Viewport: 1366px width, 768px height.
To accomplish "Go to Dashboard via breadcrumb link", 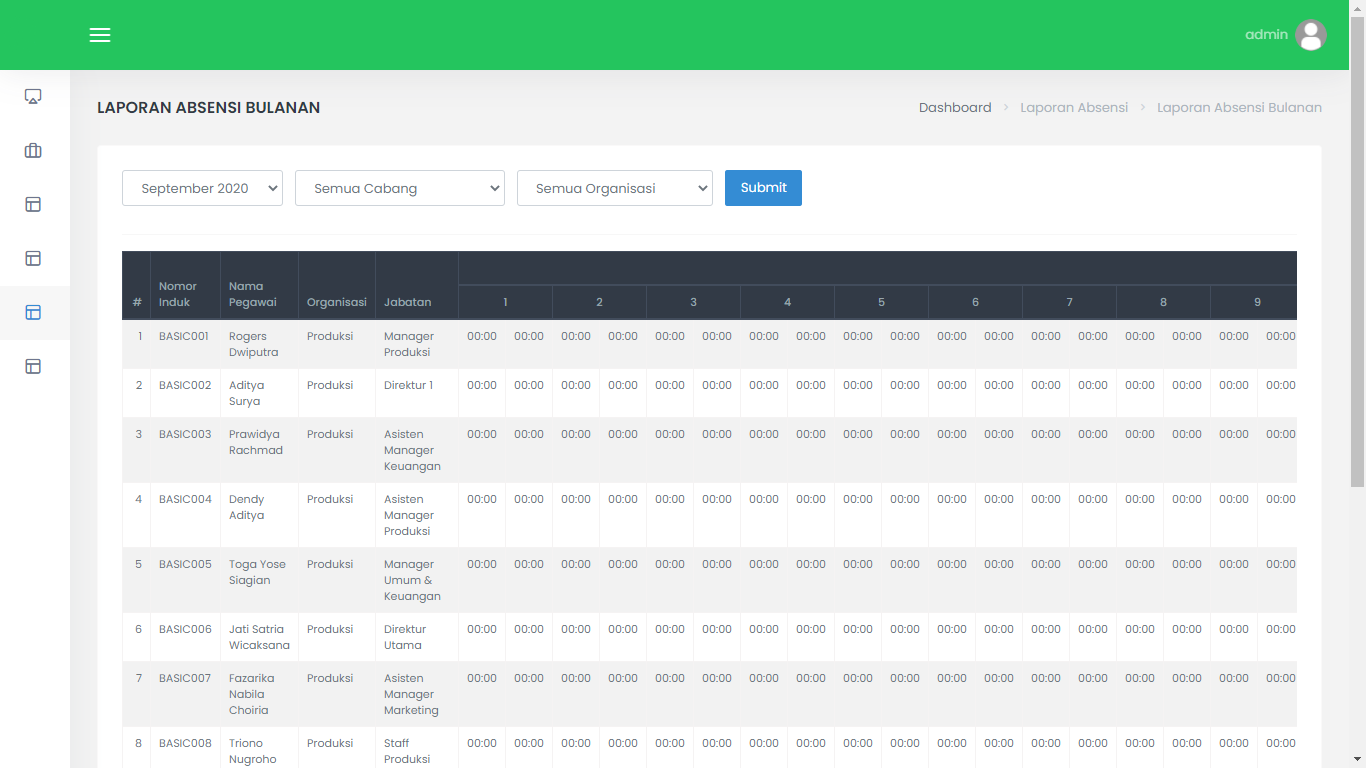I will (955, 108).
